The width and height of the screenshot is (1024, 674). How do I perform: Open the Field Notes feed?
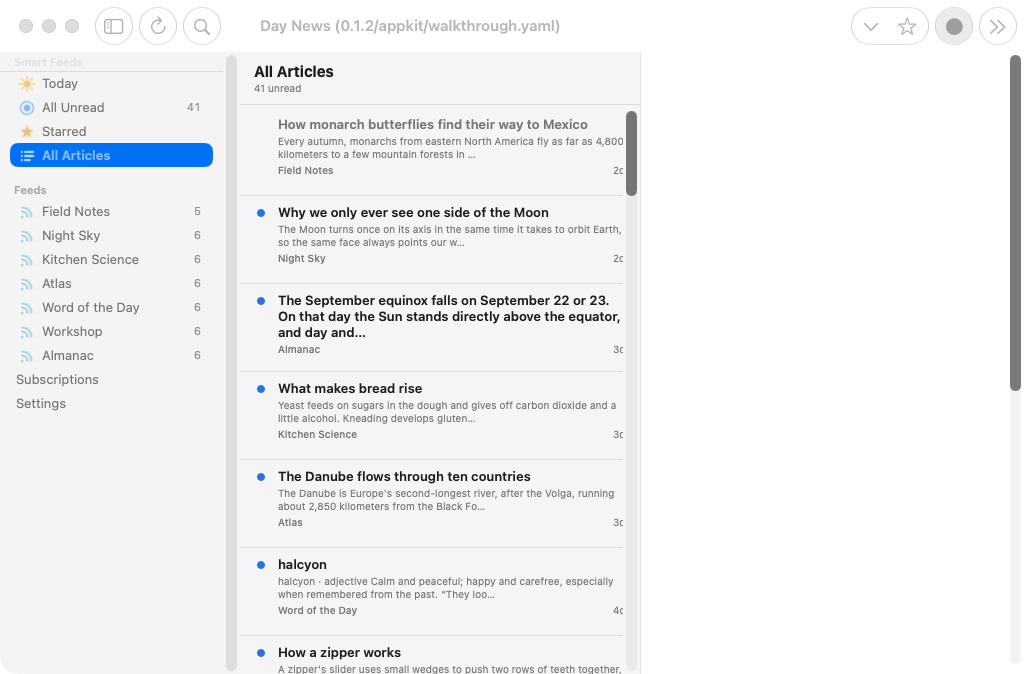112,212
